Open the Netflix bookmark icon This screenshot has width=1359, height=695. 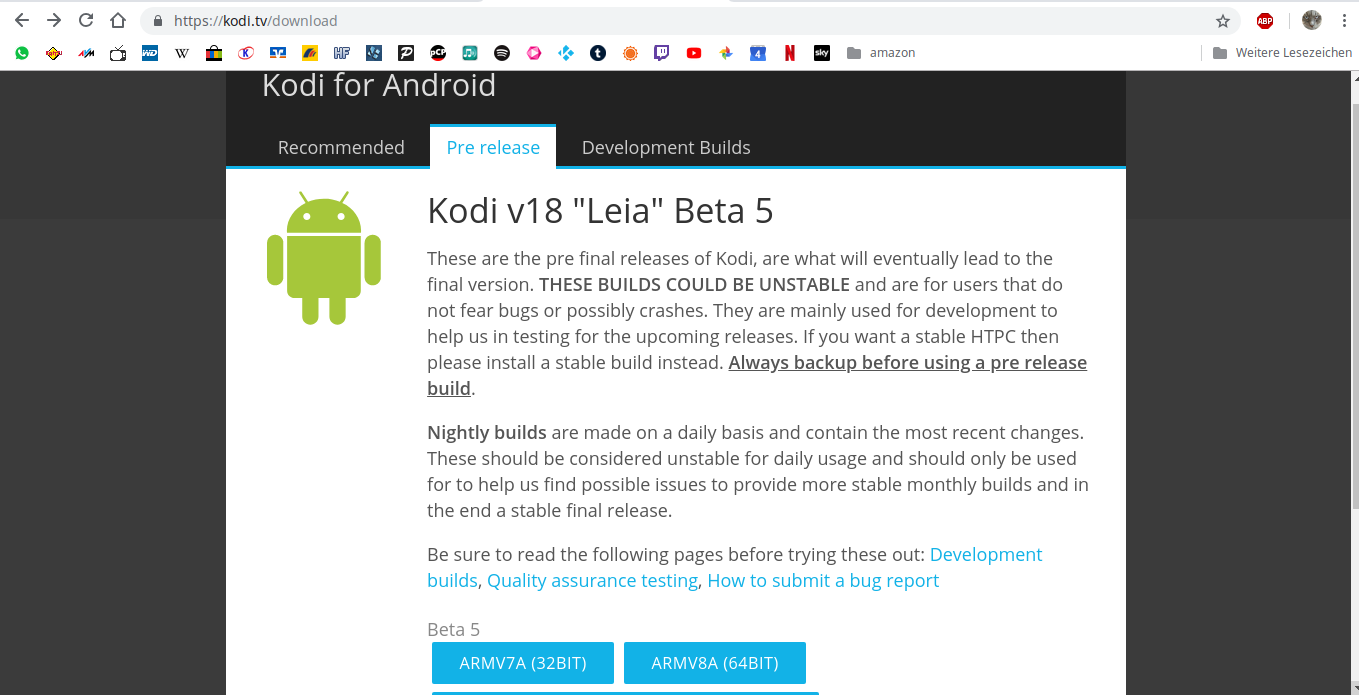[790, 53]
